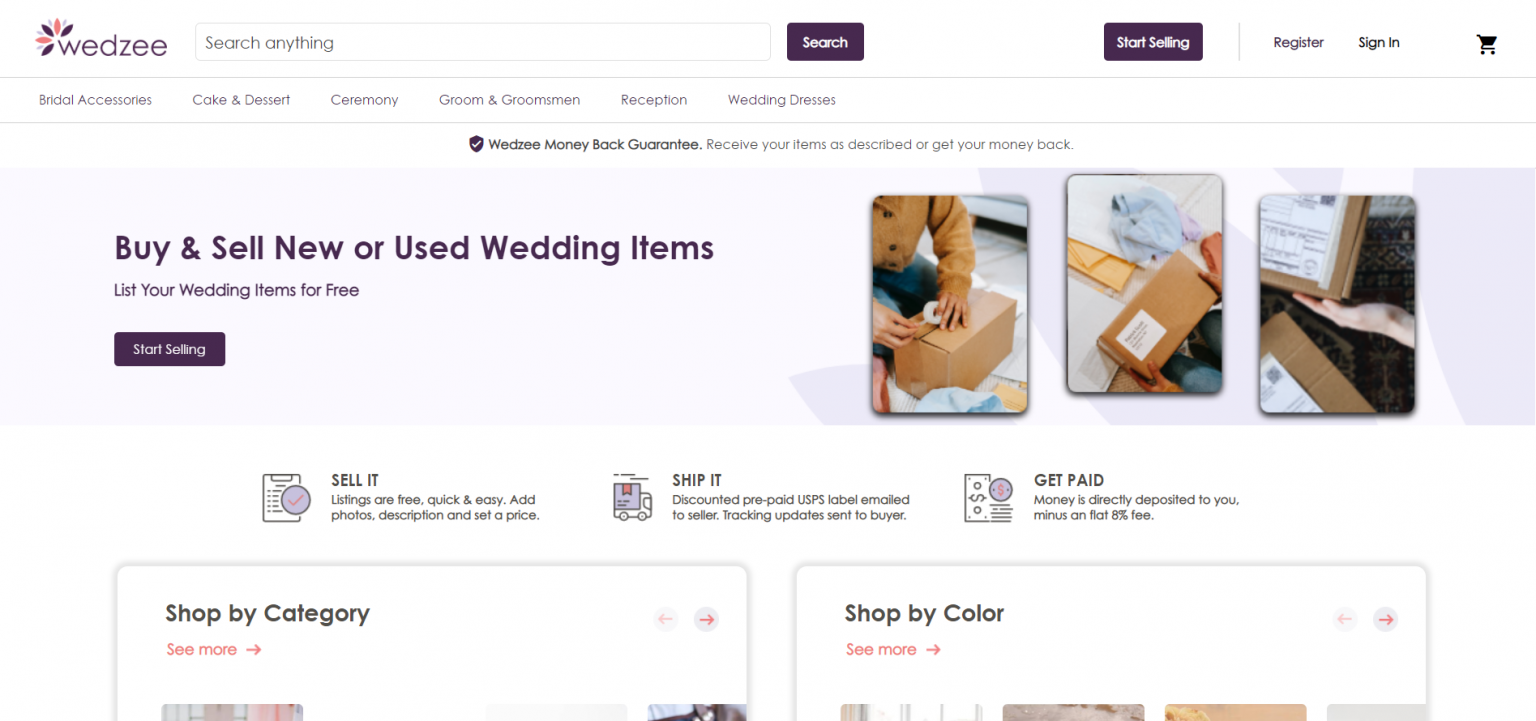The width and height of the screenshot is (1536, 721).
Task: Open the Bridal Accessories category menu
Action: pyautogui.click(x=95, y=100)
